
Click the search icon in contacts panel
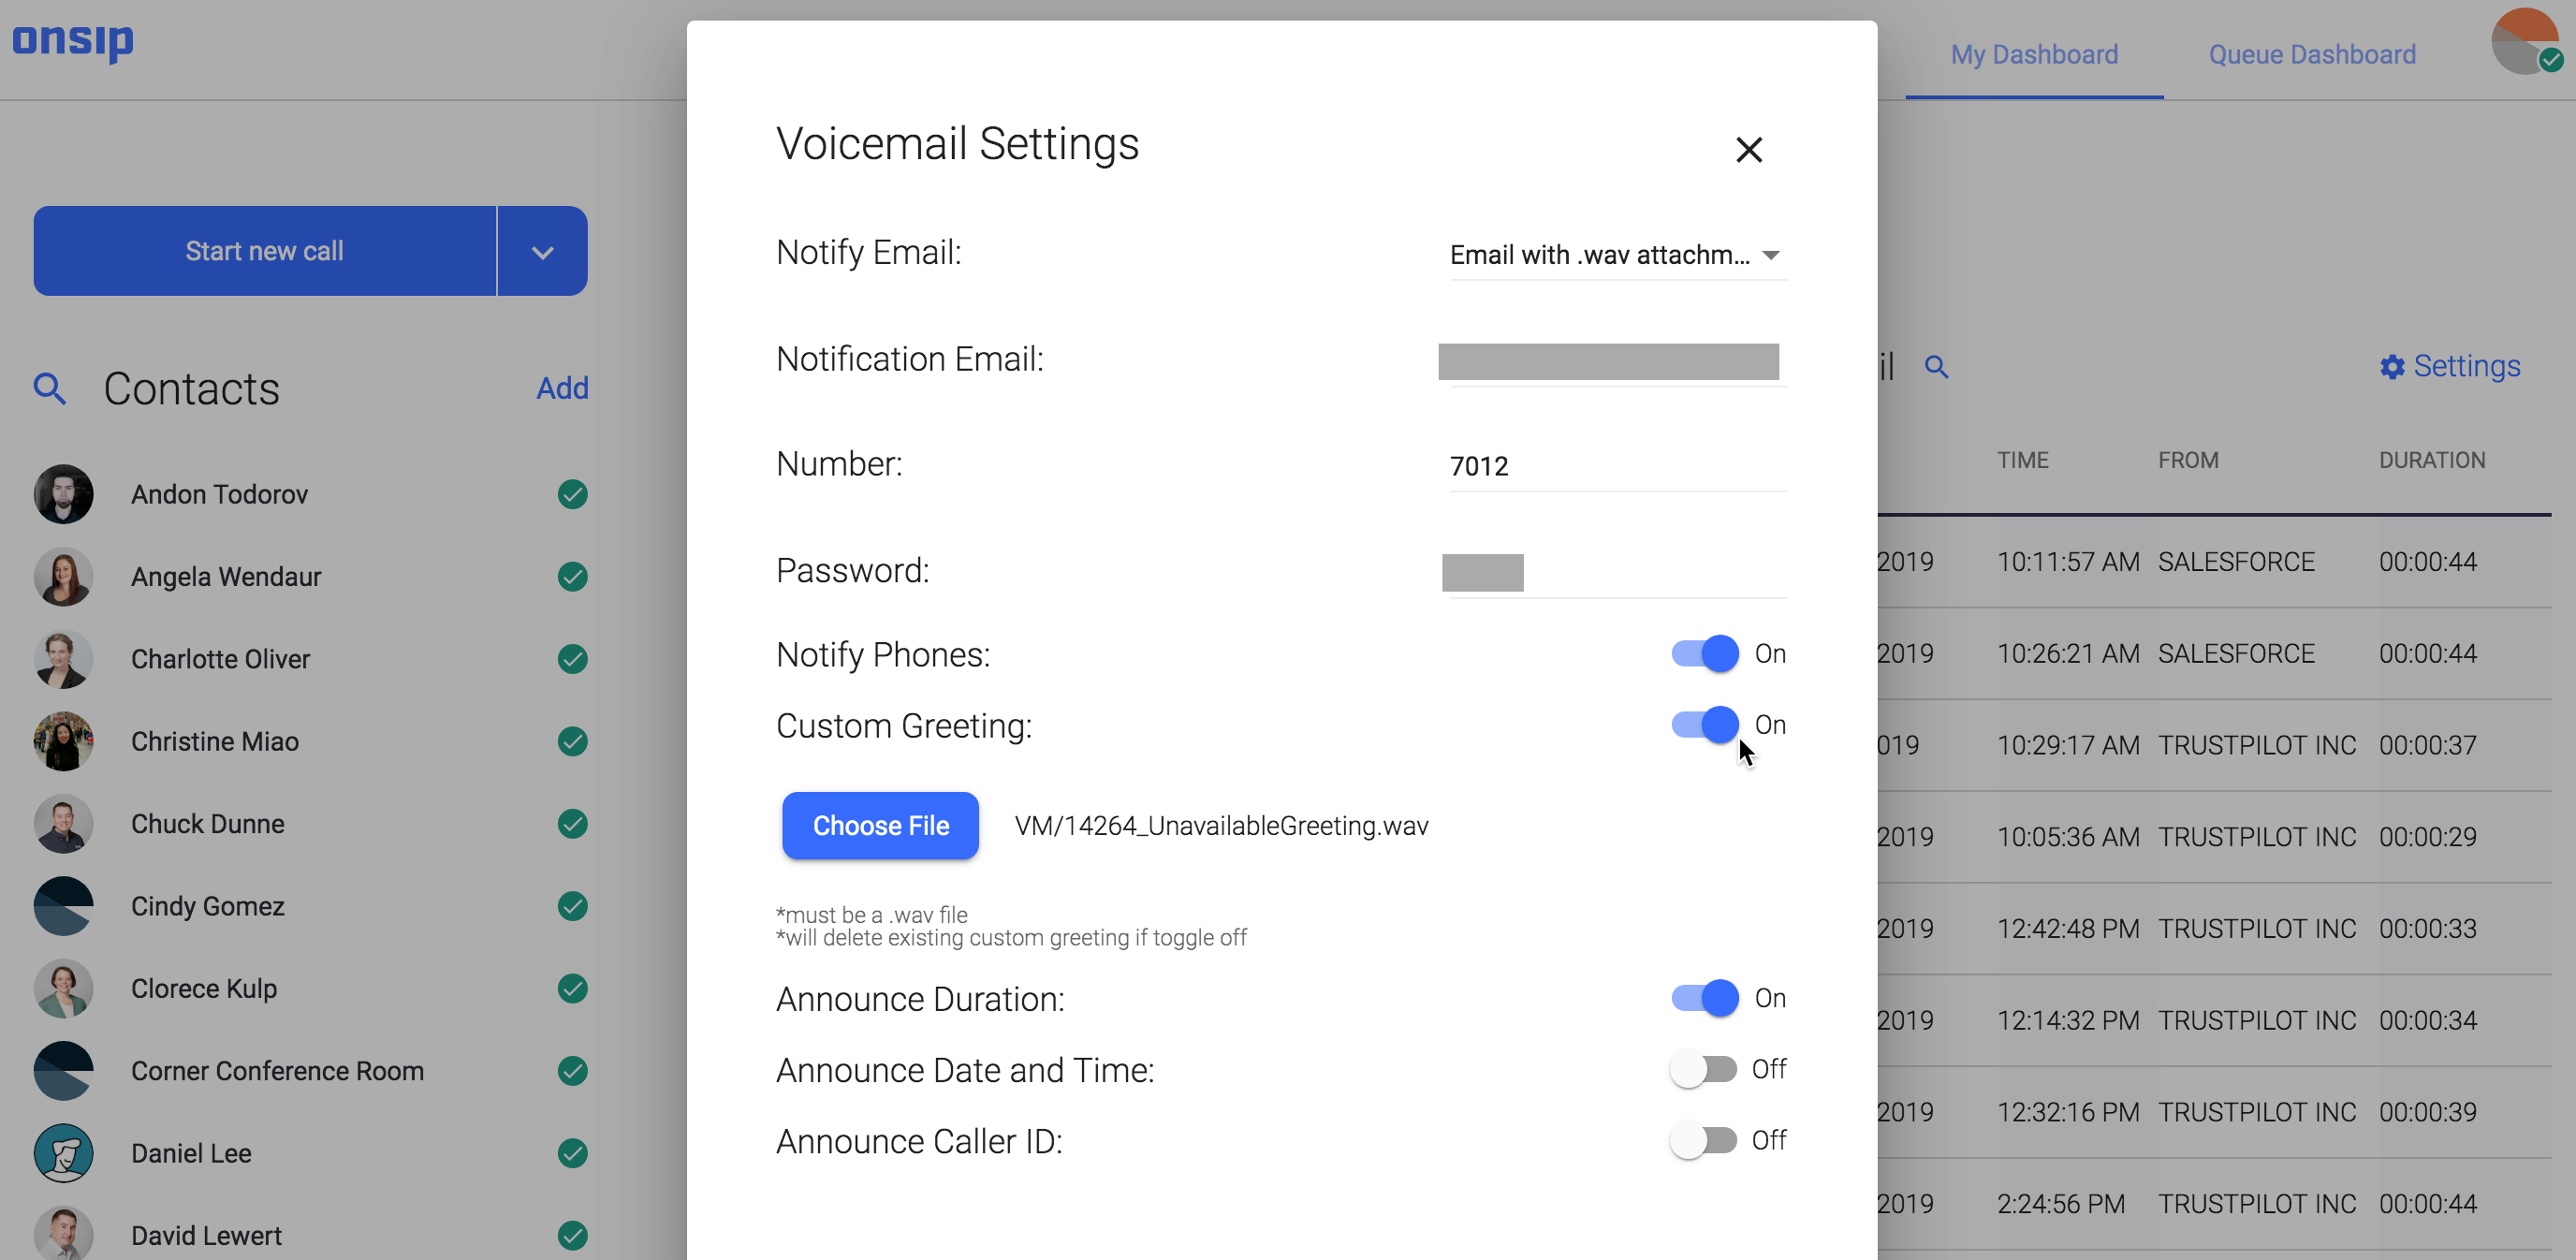click(48, 389)
